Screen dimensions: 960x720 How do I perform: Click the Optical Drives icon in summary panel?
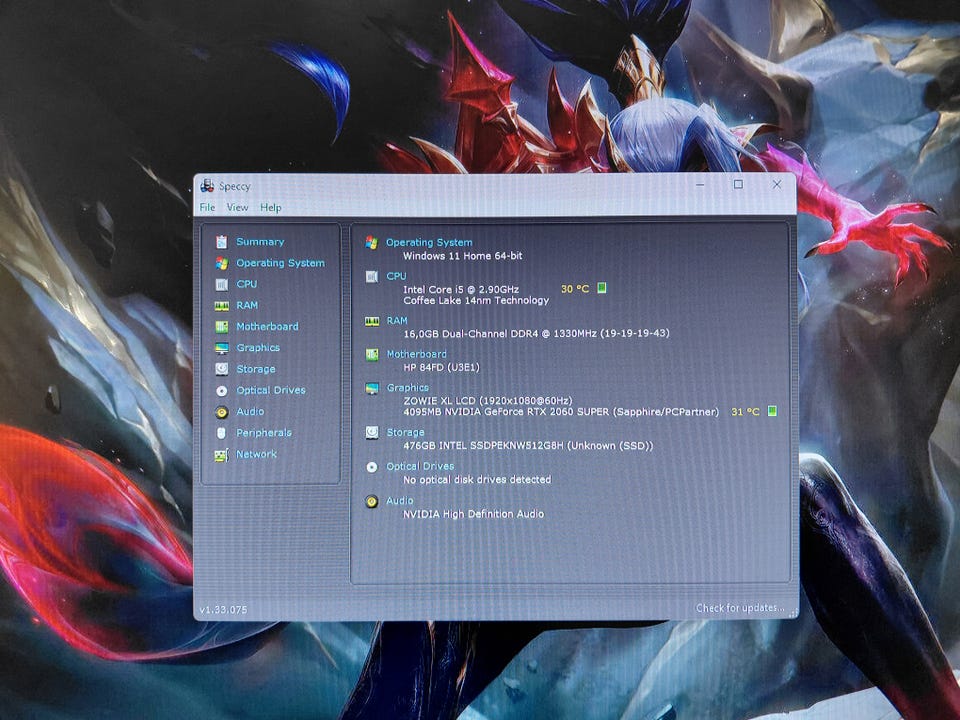372,467
